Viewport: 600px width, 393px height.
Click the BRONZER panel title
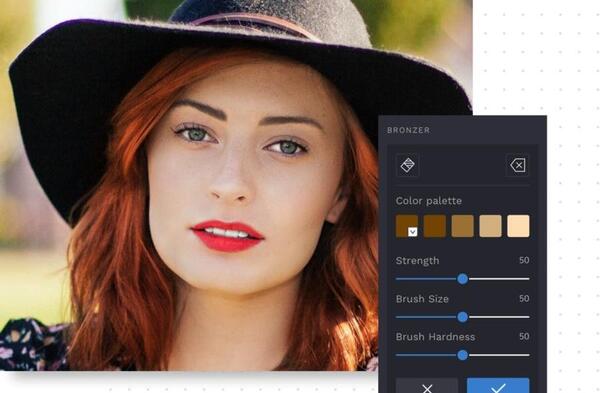coord(408,130)
